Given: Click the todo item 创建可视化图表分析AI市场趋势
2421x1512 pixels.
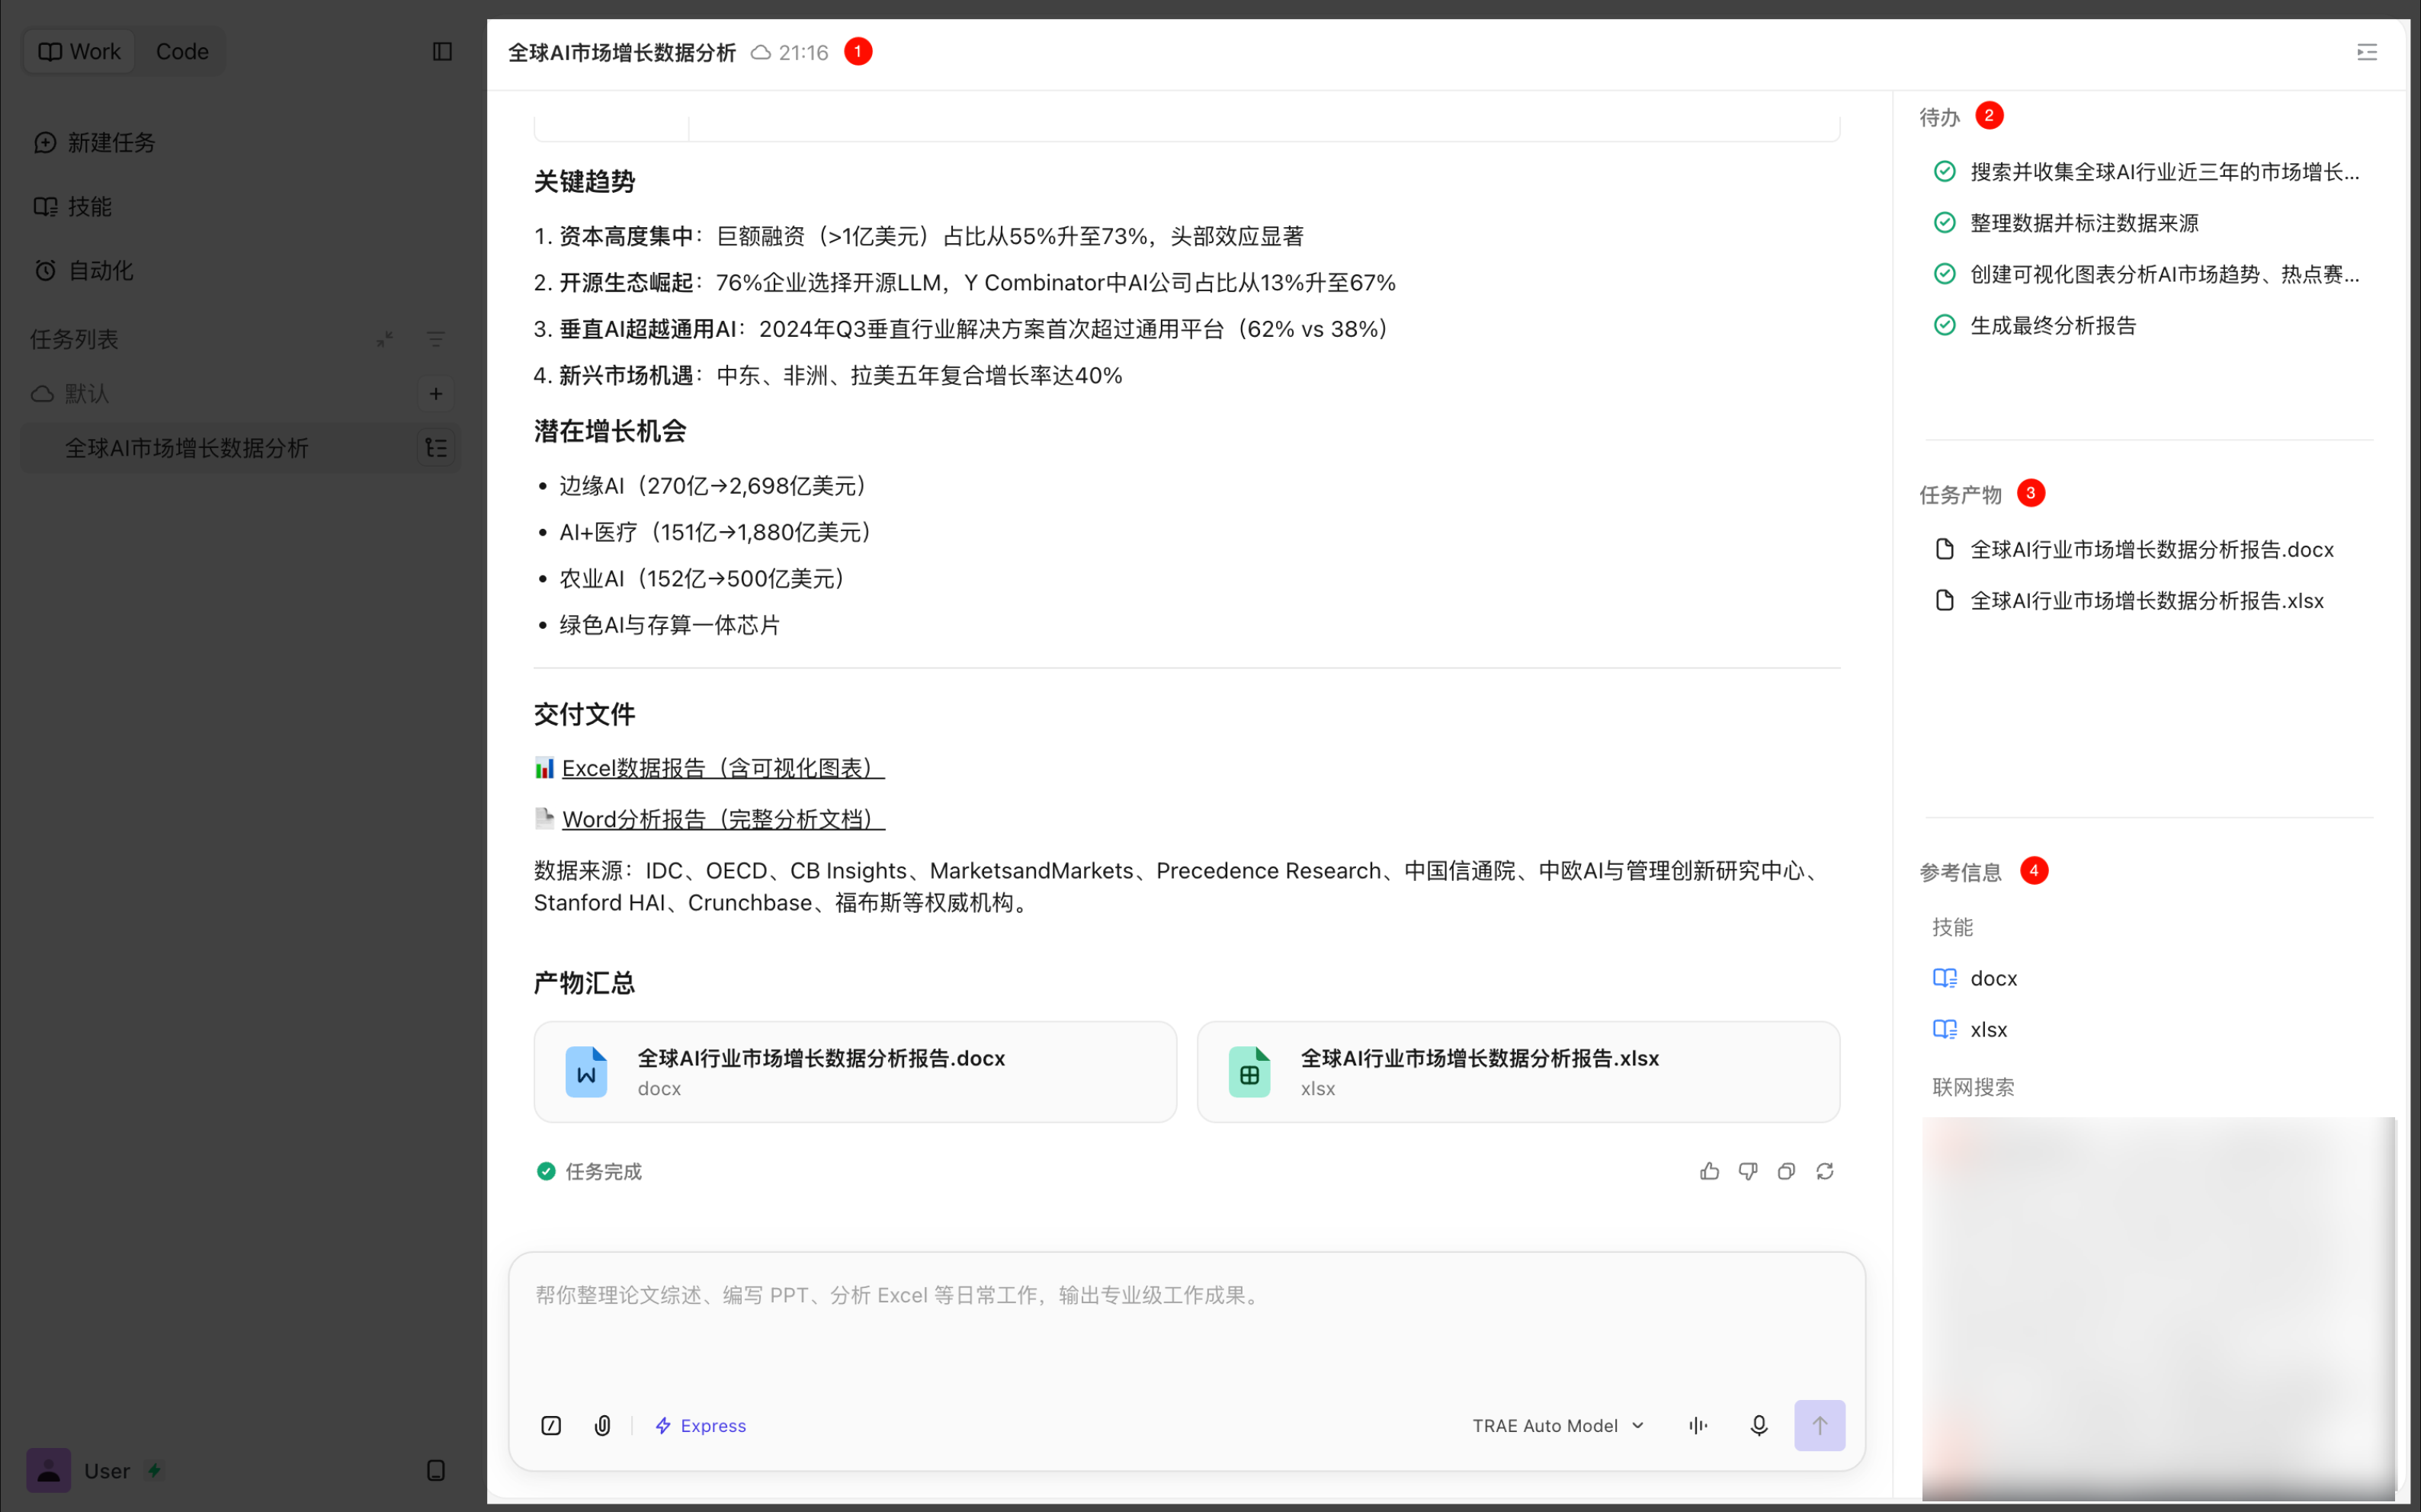Looking at the screenshot, I should [x=2147, y=274].
